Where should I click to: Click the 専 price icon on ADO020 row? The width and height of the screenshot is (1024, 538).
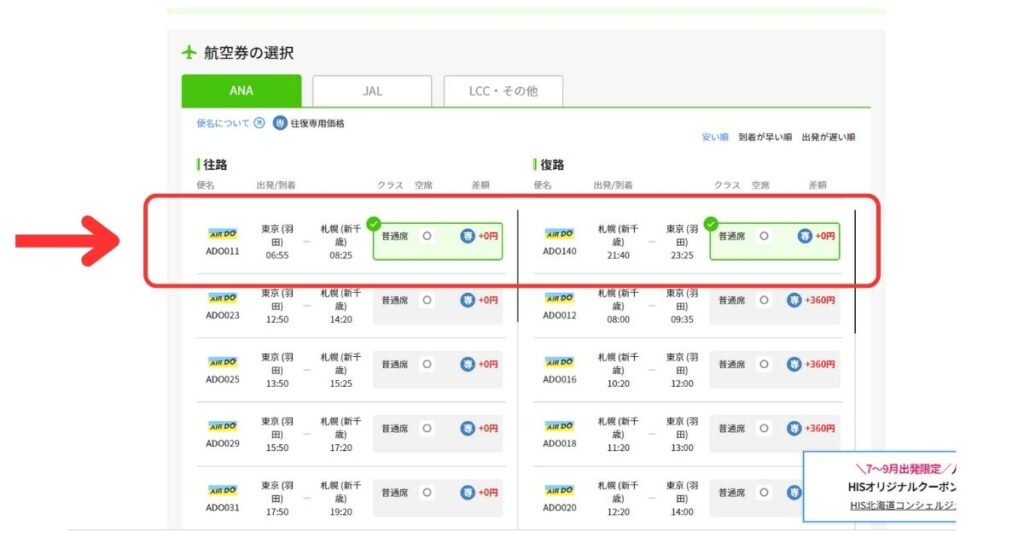point(793,492)
